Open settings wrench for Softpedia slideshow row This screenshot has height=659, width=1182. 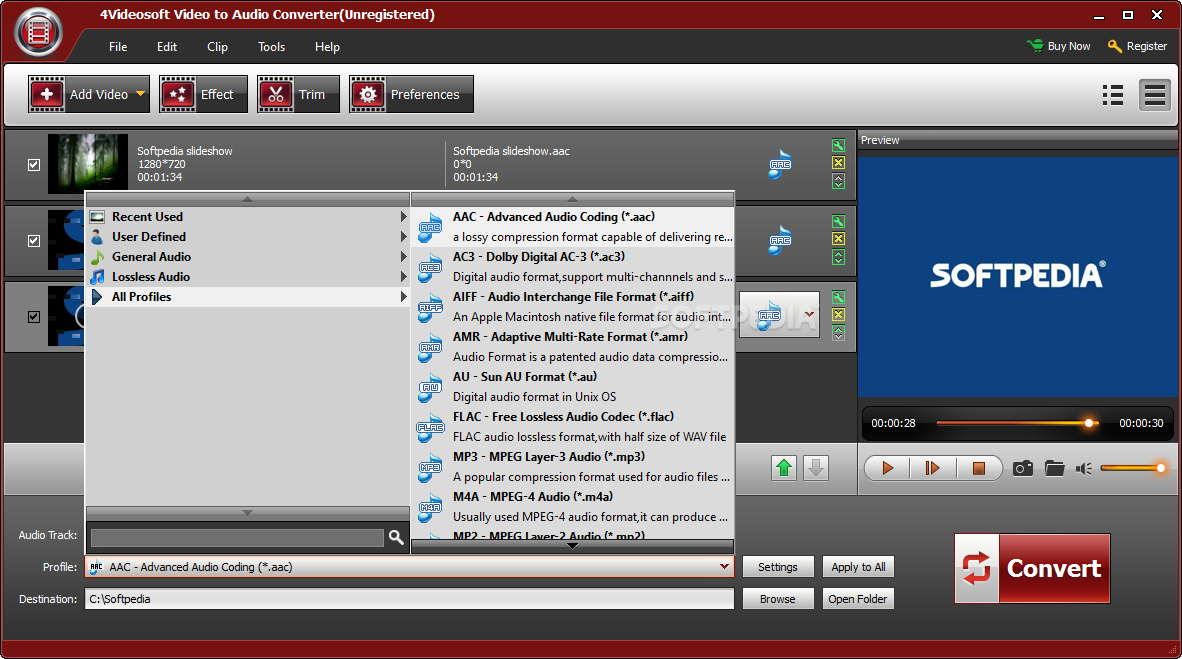click(838, 146)
